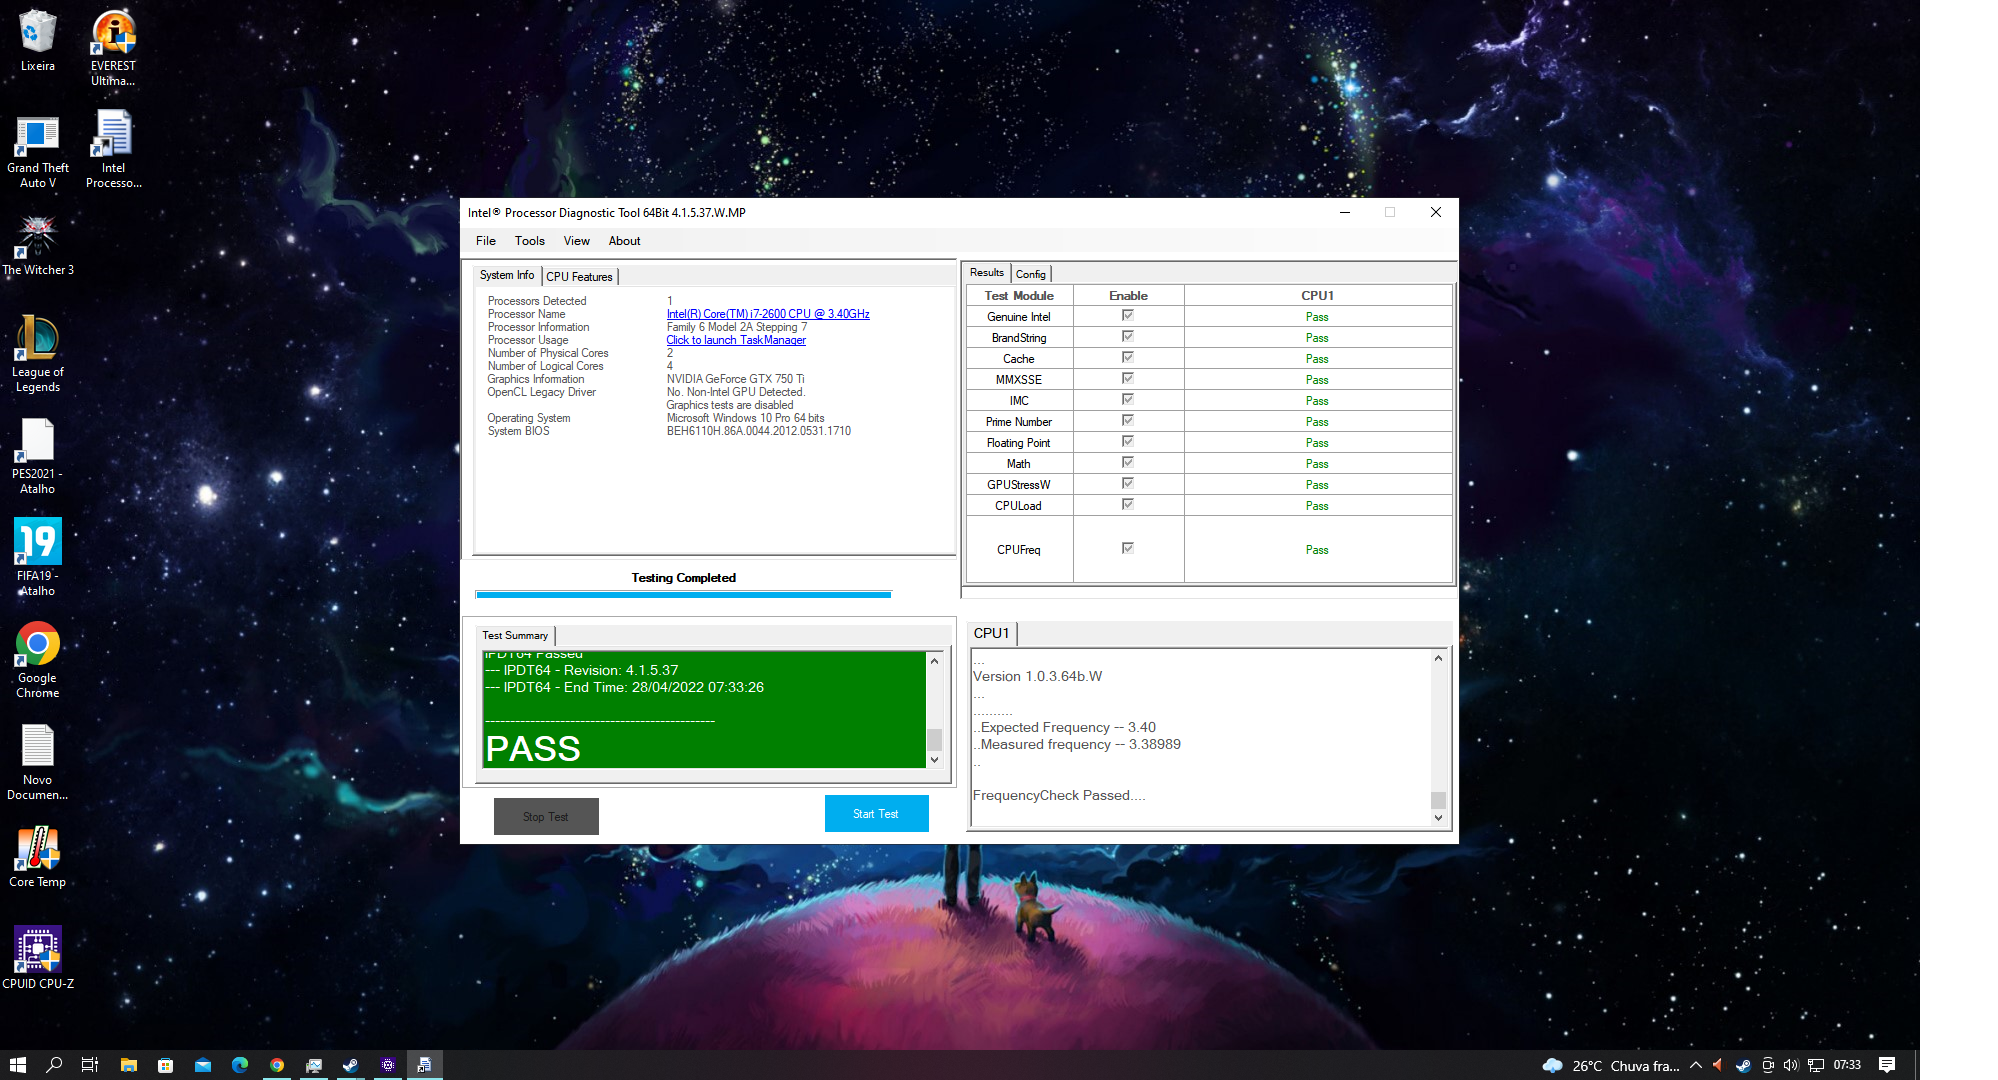Switch to Steam on the taskbar

(351, 1065)
